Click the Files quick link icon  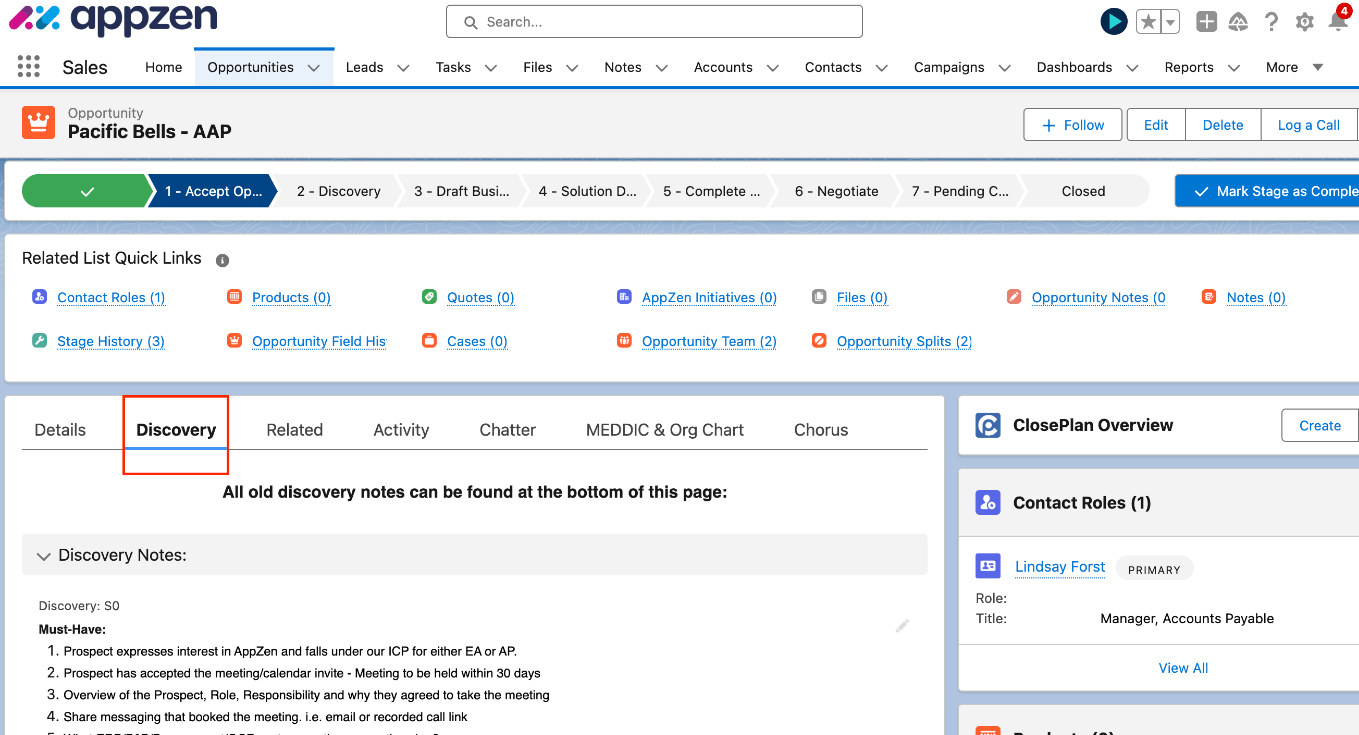pos(819,297)
